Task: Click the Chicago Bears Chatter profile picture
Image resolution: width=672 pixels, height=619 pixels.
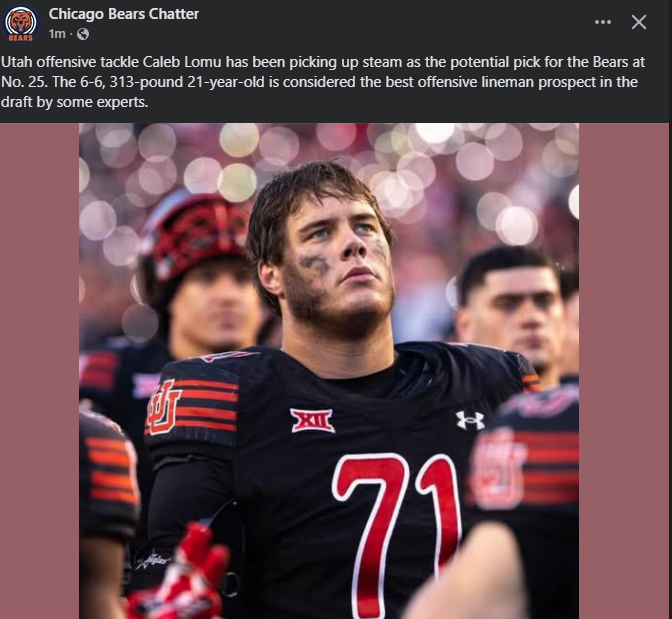Action: [21, 23]
